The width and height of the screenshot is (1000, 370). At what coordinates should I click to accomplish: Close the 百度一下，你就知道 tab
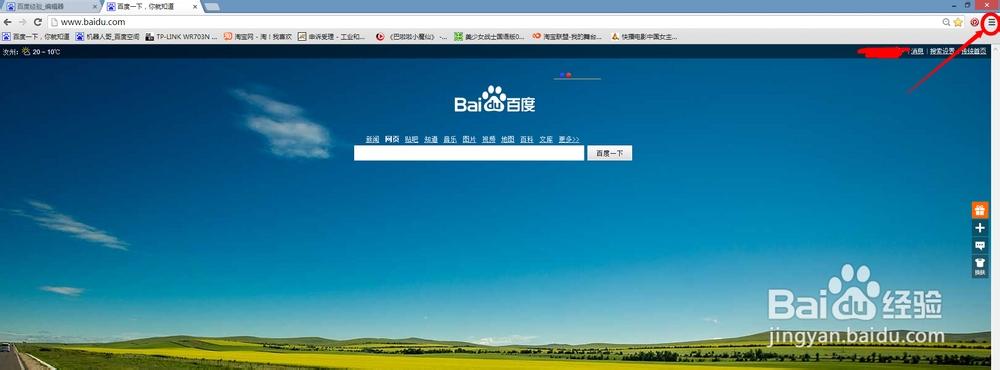point(196,6)
